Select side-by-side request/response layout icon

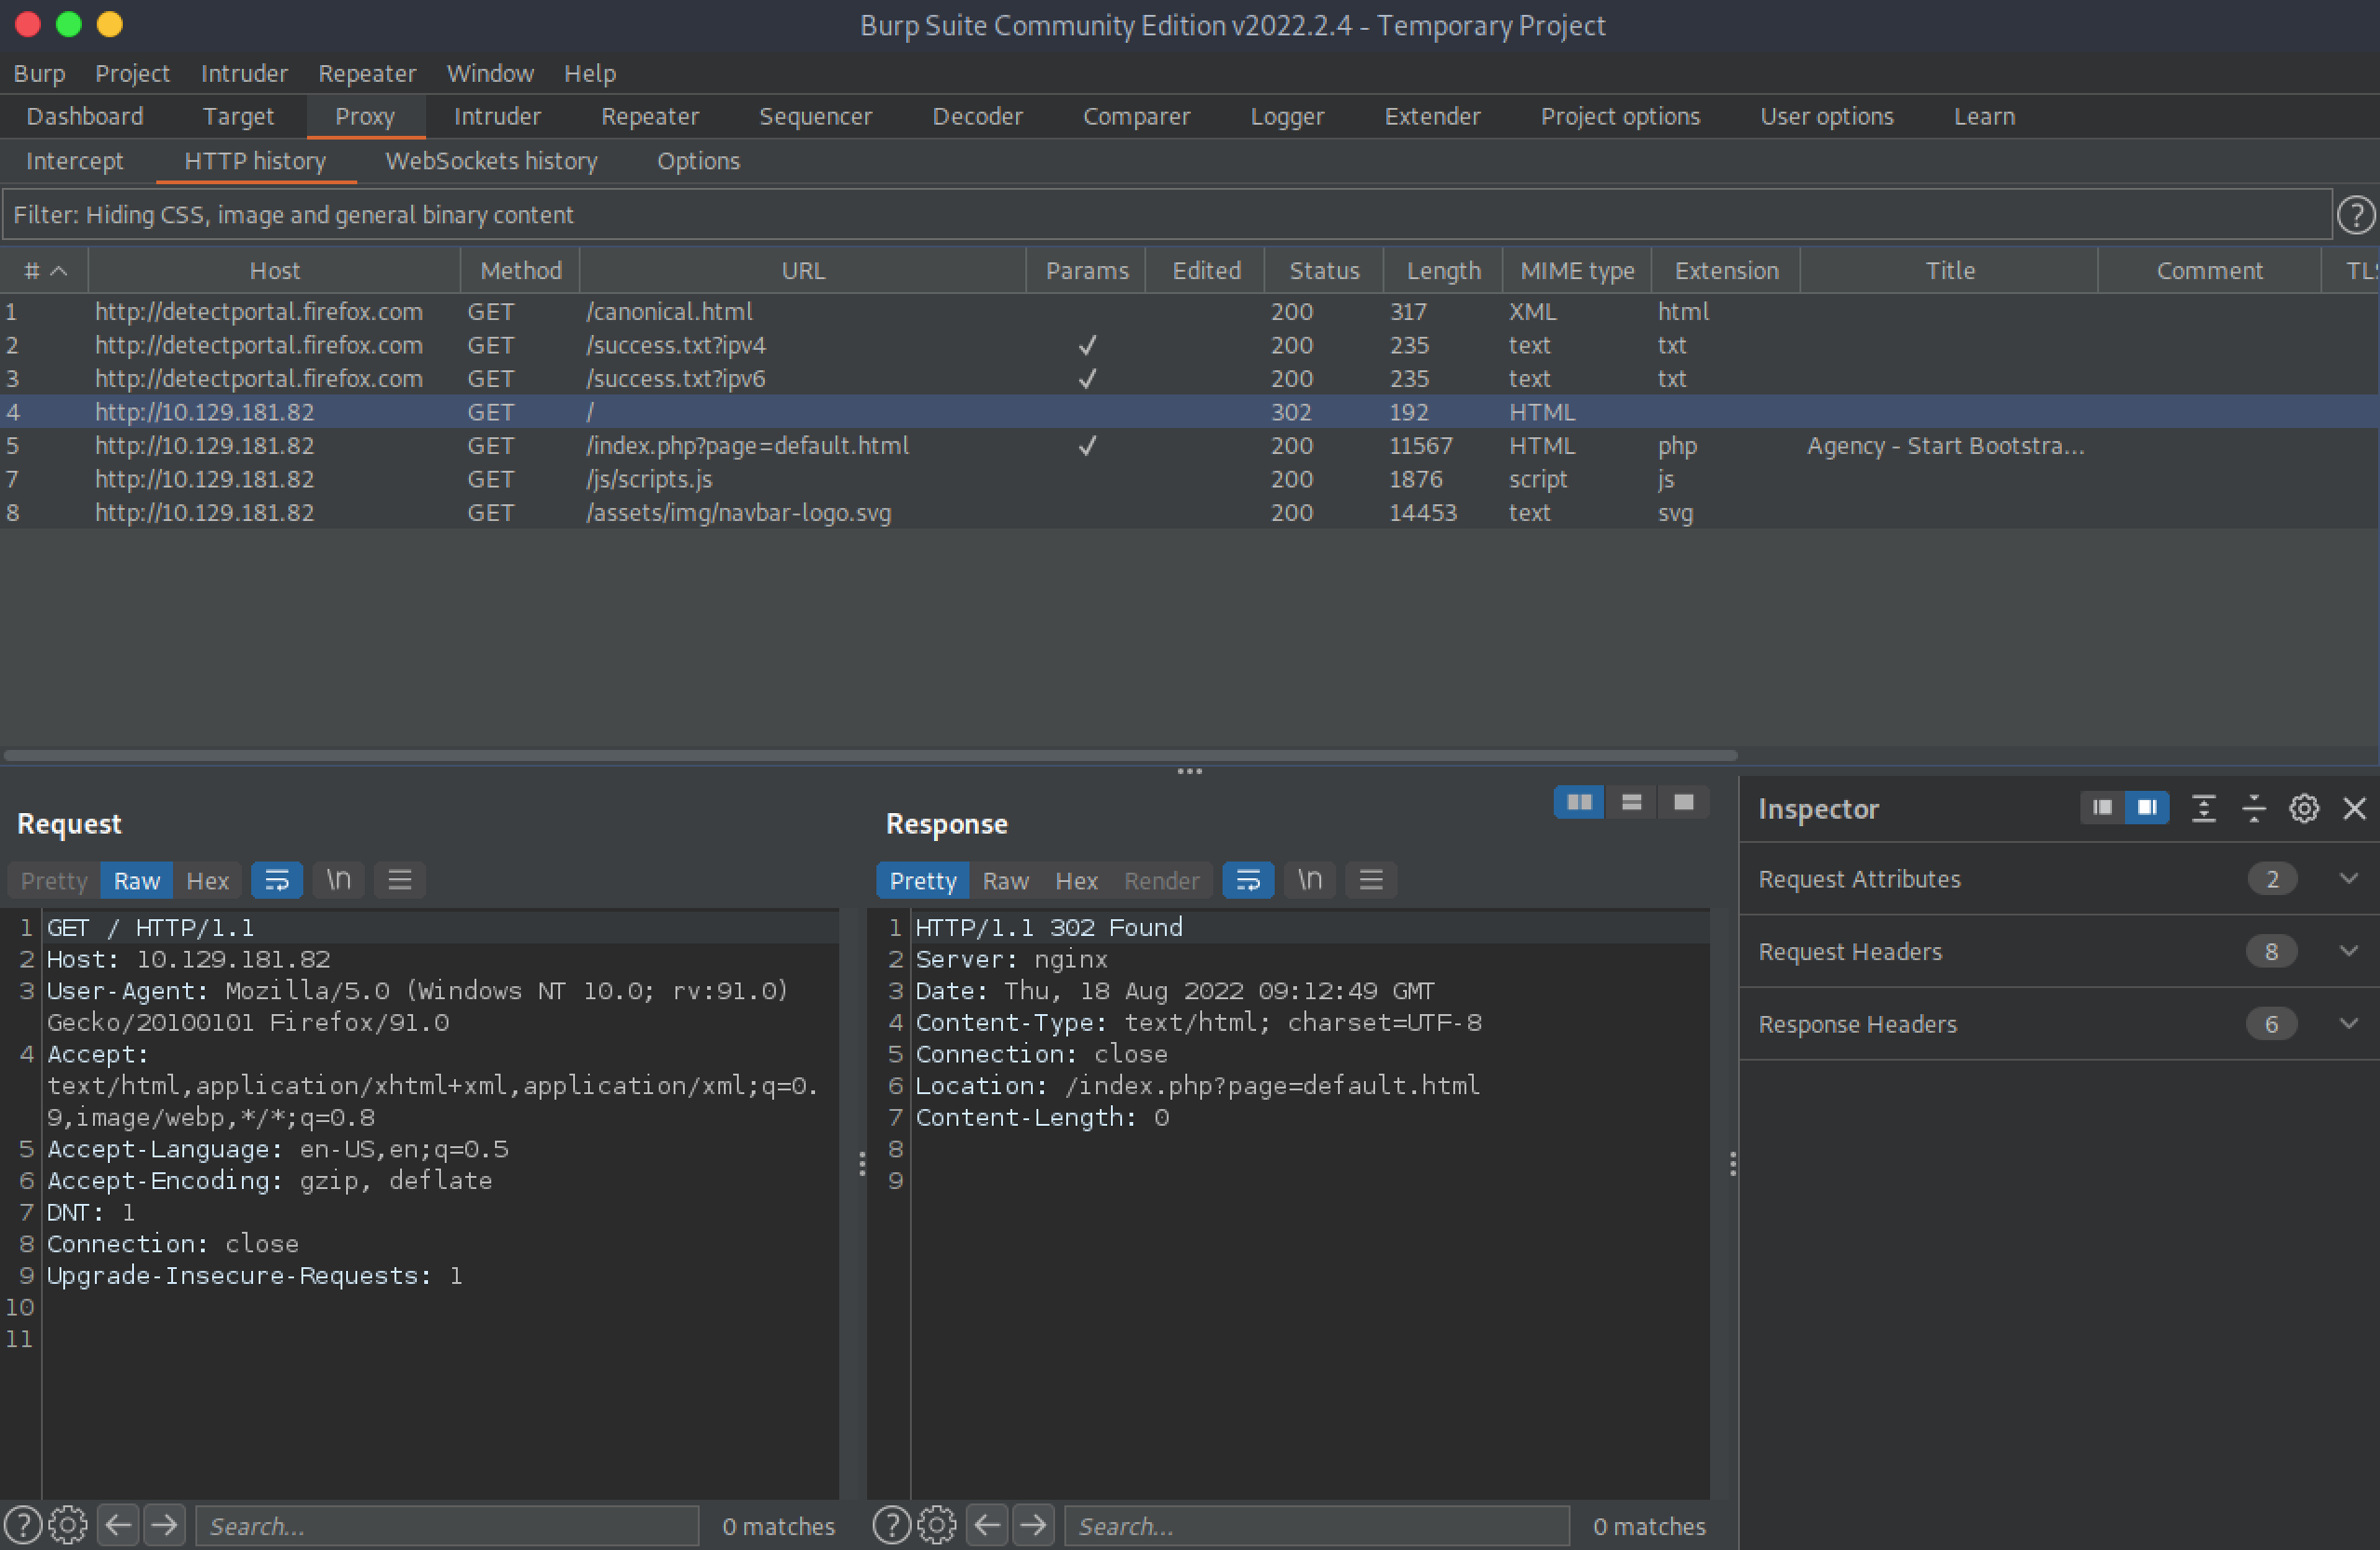(1579, 802)
